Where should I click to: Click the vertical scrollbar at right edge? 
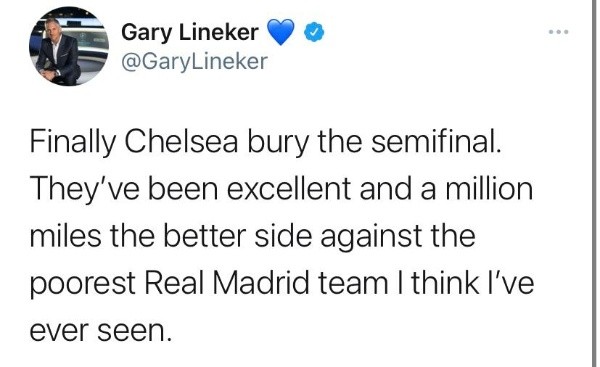(593, 183)
